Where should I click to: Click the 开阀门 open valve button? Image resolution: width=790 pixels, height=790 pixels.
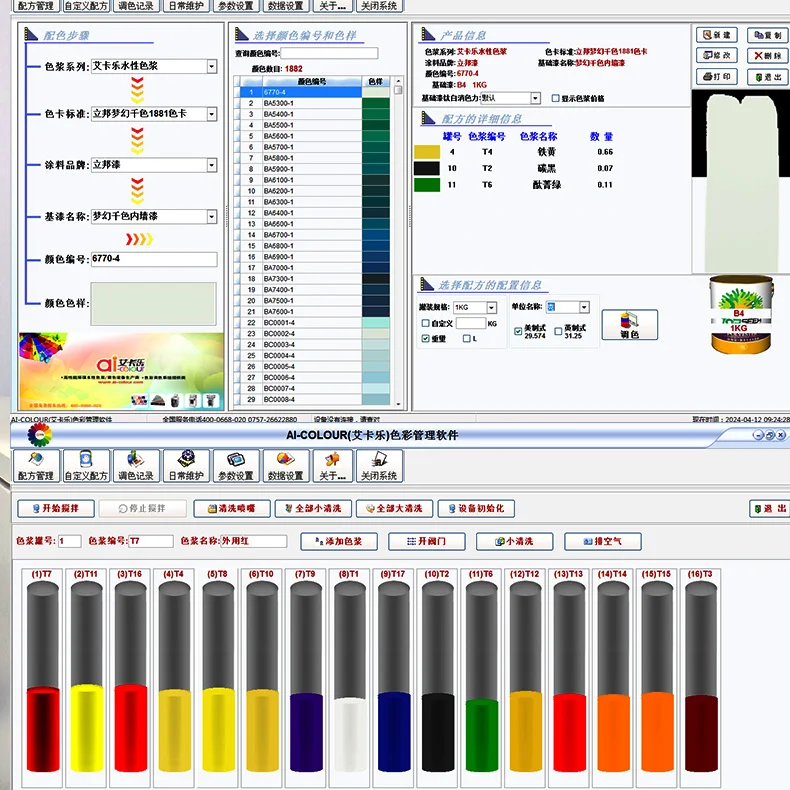pos(426,541)
